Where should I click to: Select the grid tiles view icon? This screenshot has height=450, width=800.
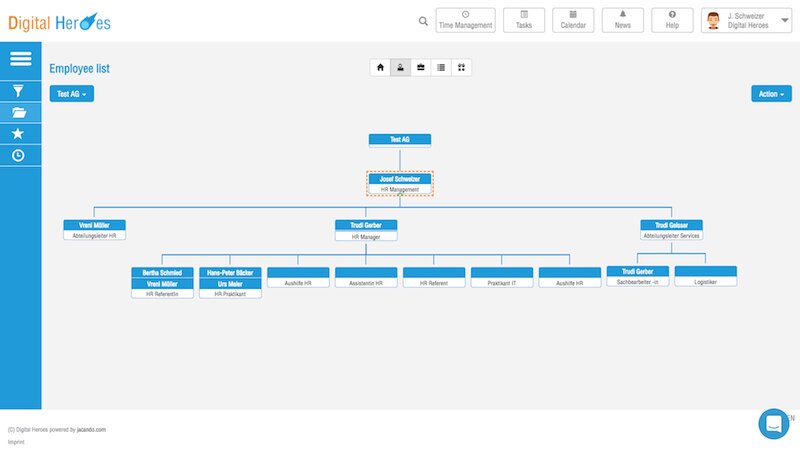[x=461, y=68]
